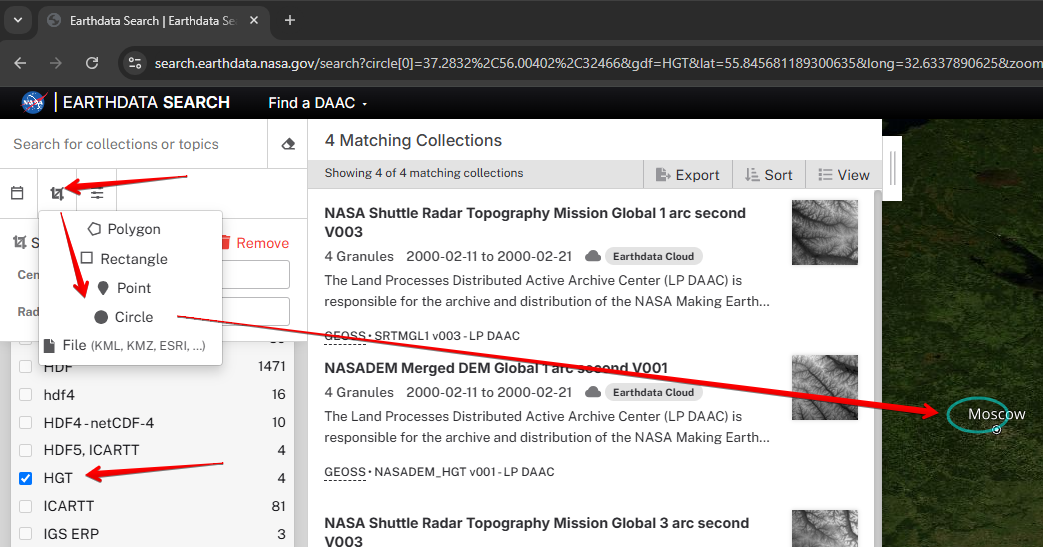Viewport: 1043px width, 547px height.
Task: Click the panel resize handle beside map
Action: [x=892, y=168]
